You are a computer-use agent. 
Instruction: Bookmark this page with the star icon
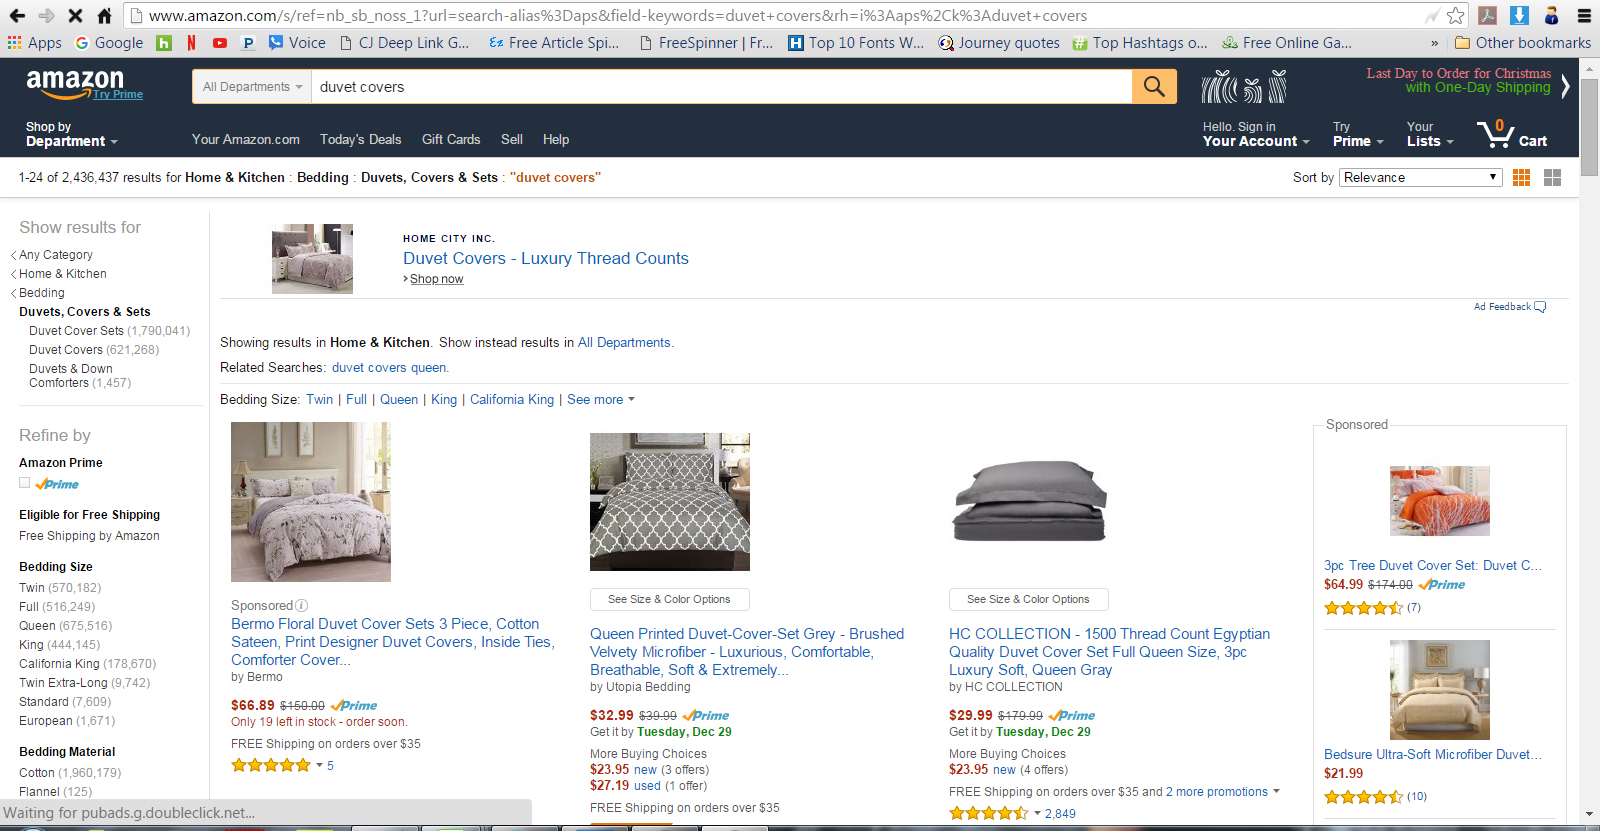click(1455, 15)
